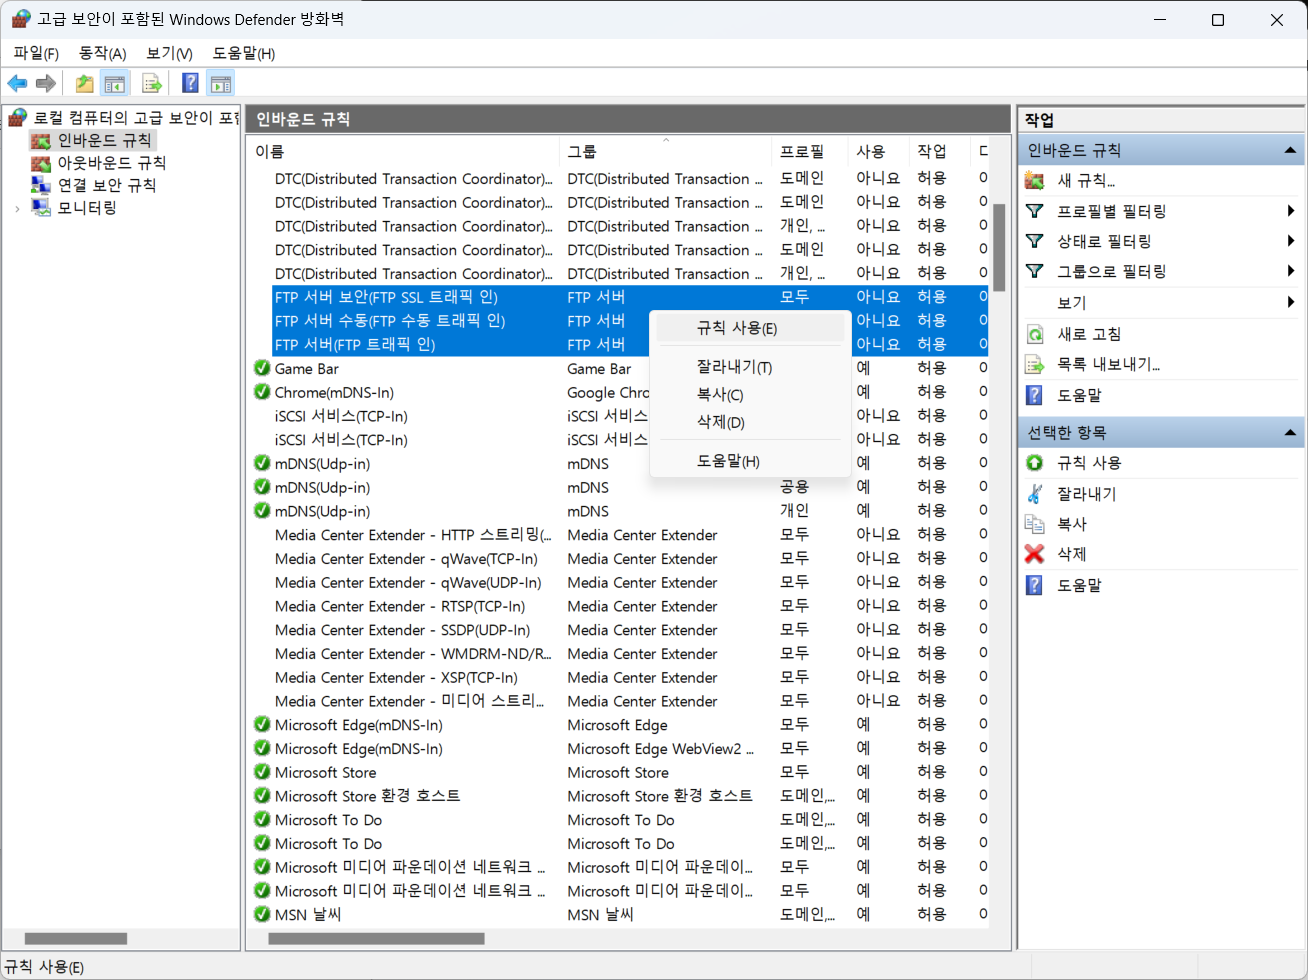Click the 목록 내보내기 icon
Image resolution: width=1308 pixels, height=980 pixels.
coord(1035,364)
